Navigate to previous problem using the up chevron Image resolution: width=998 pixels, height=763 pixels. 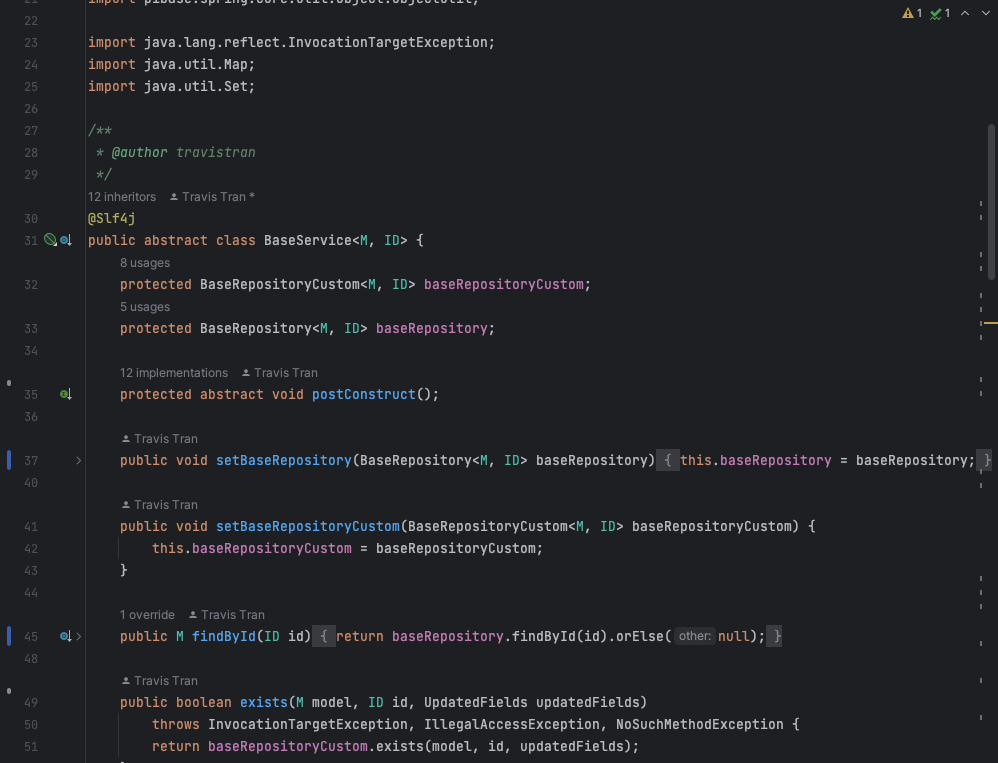pyautogui.click(x=963, y=13)
